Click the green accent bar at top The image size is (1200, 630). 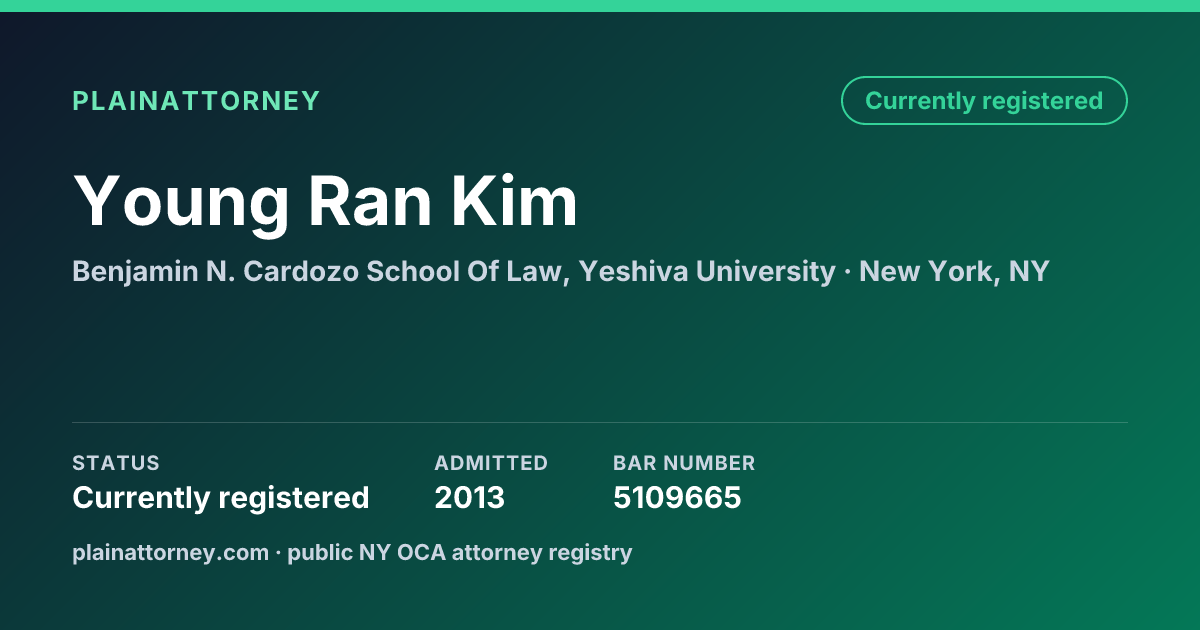[600, 6]
